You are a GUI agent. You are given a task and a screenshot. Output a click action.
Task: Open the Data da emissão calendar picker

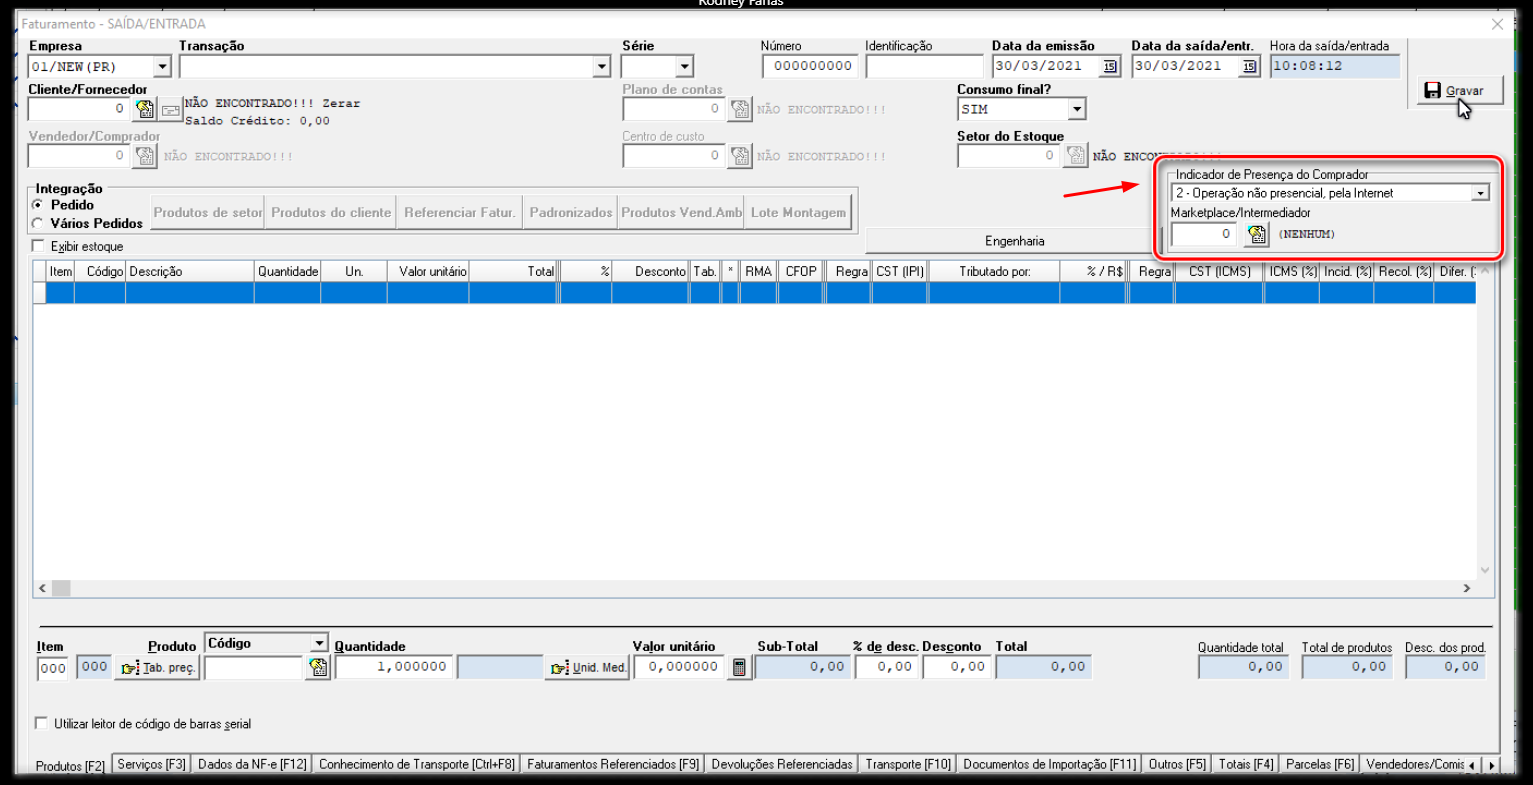pyautogui.click(x=1110, y=67)
